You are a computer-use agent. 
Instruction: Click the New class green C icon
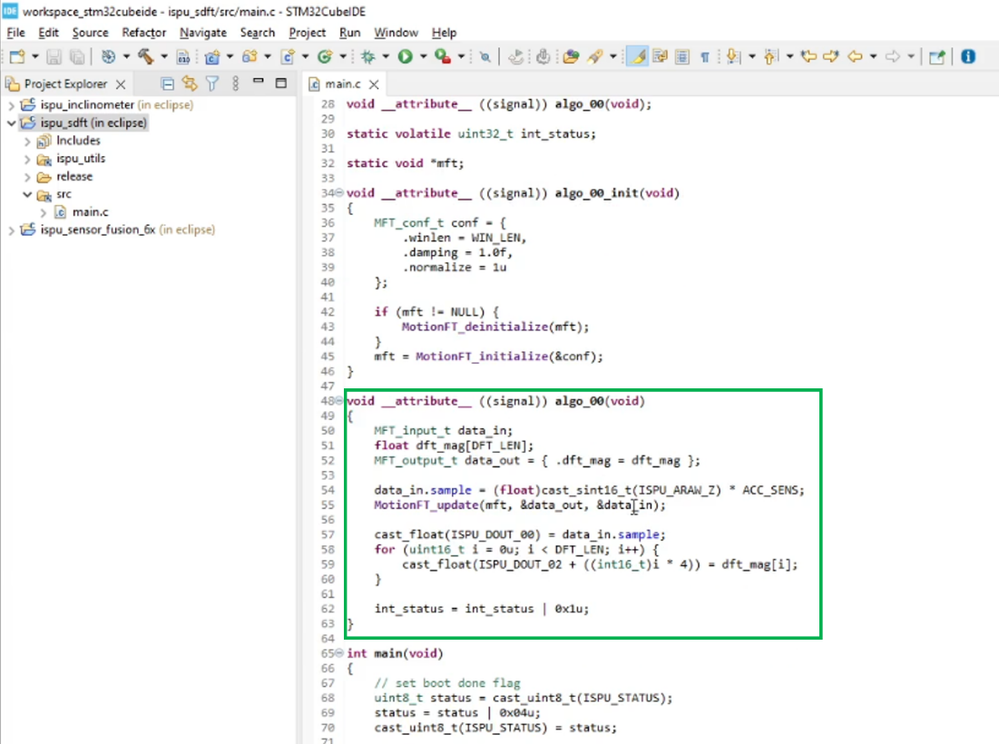[x=325, y=57]
